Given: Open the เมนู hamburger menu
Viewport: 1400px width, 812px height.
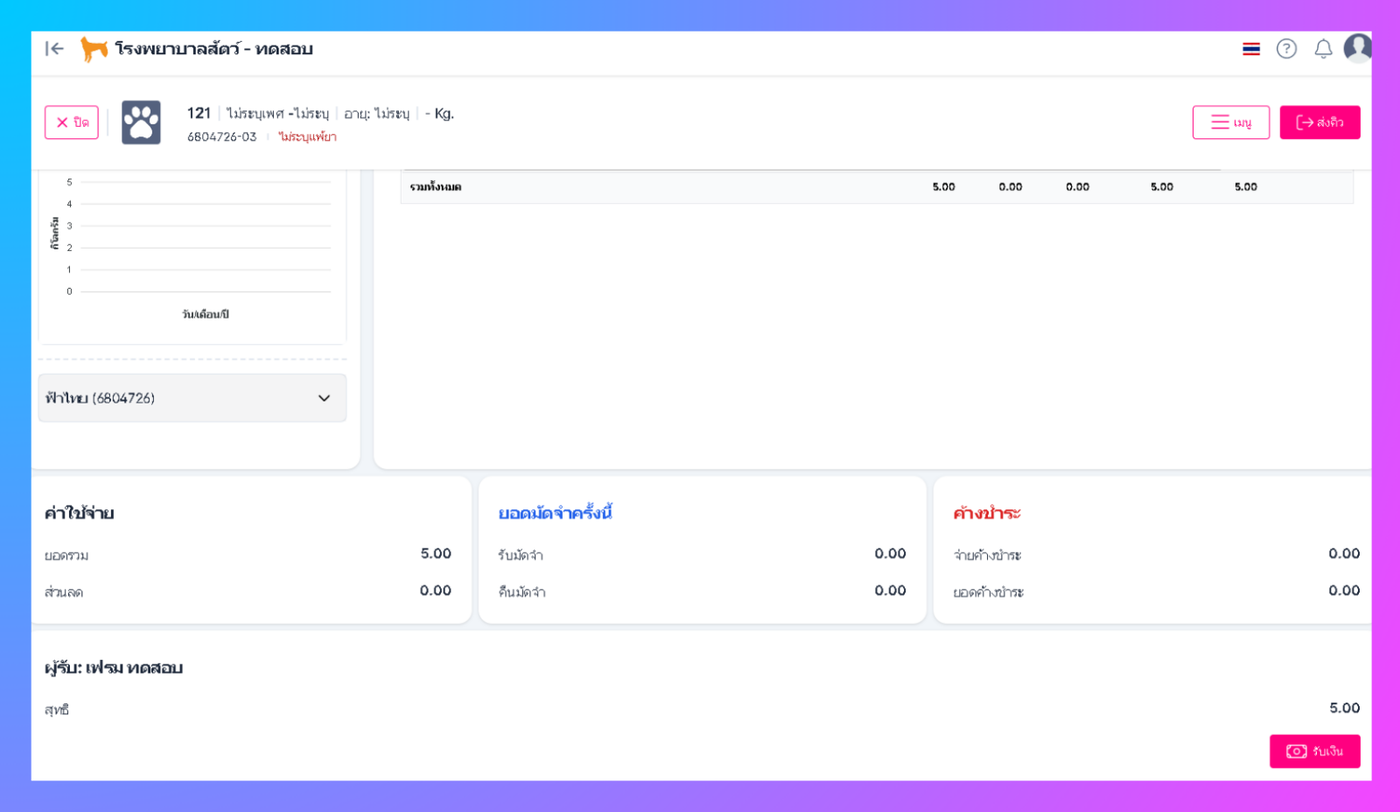Looking at the screenshot, I should tap(1231, 122).
